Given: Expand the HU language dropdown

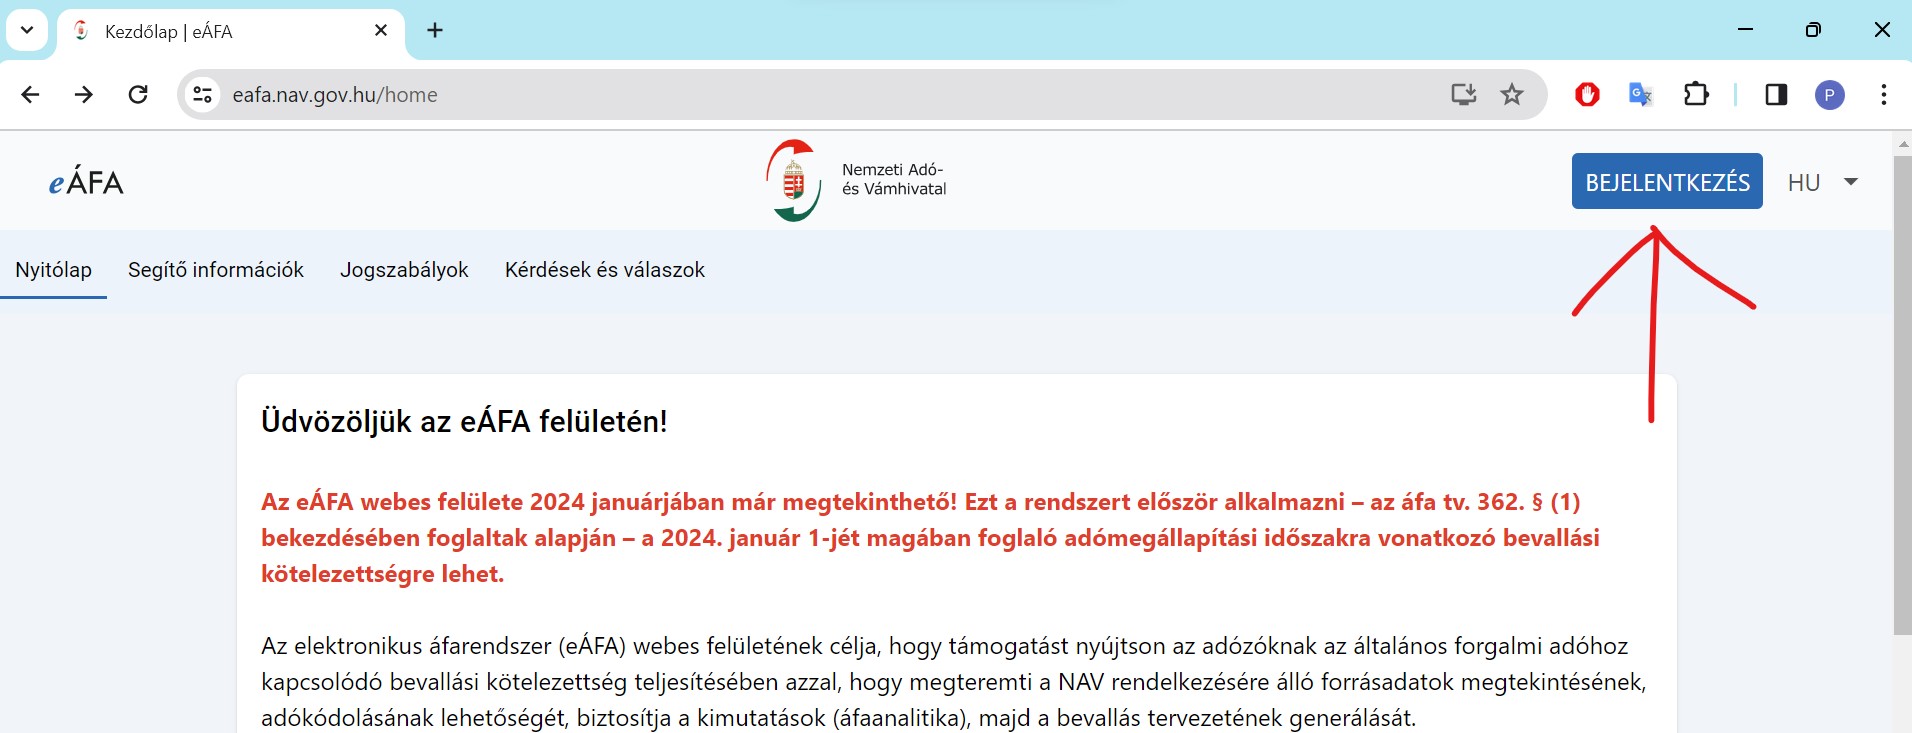Looking at the screenshot, I should (x=1822, y=182).
